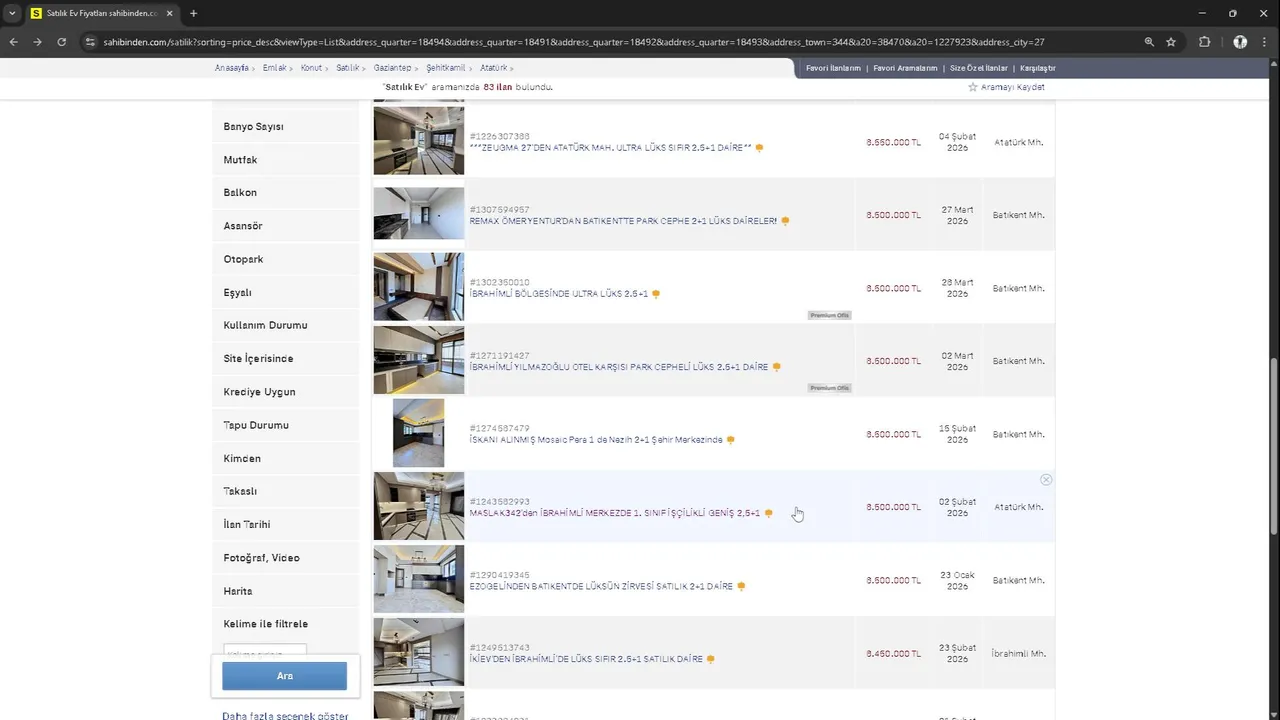Open thumbnail of İSKANI ALINMIŞ Mosaic Pera listing
This screenshot has width=1280, height=720.
coord(419,433)
